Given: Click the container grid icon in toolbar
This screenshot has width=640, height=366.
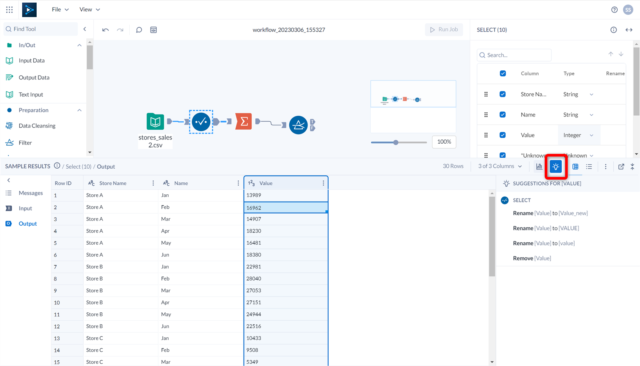Looking at the screenshot, I should point(153,30).
